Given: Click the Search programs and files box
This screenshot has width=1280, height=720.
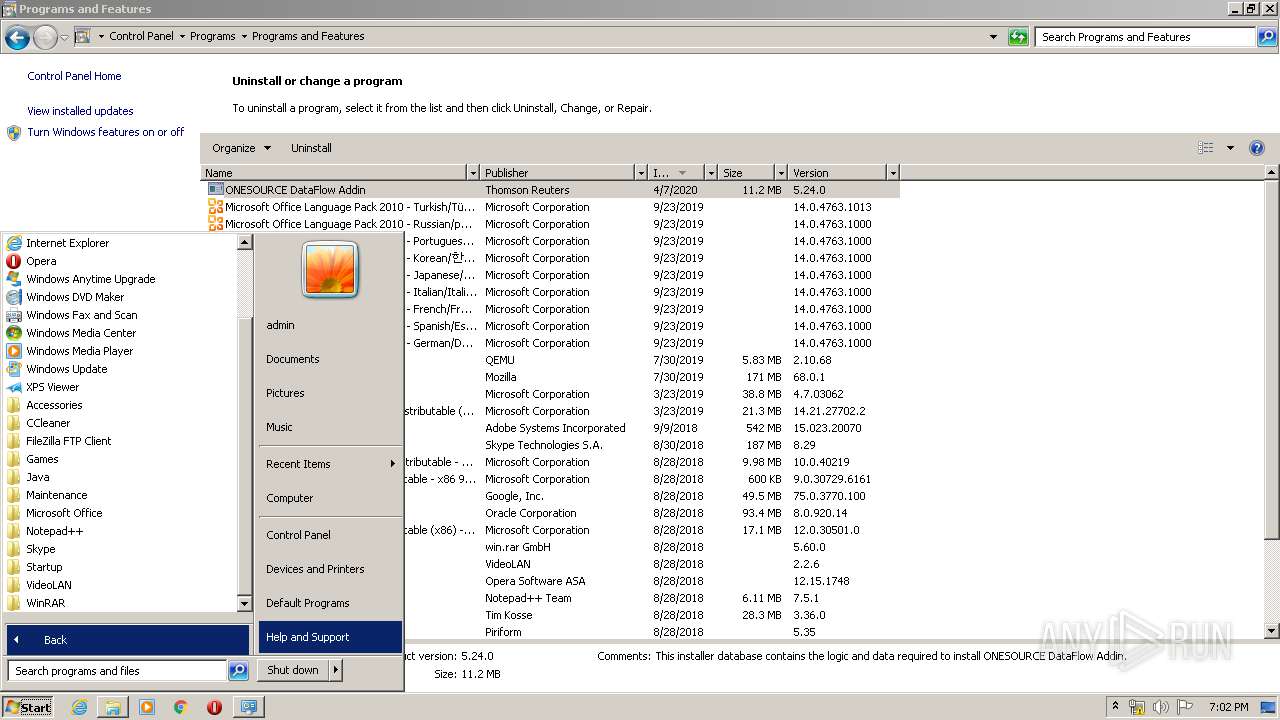Looking at the screenshot, I should pos(117,671).
